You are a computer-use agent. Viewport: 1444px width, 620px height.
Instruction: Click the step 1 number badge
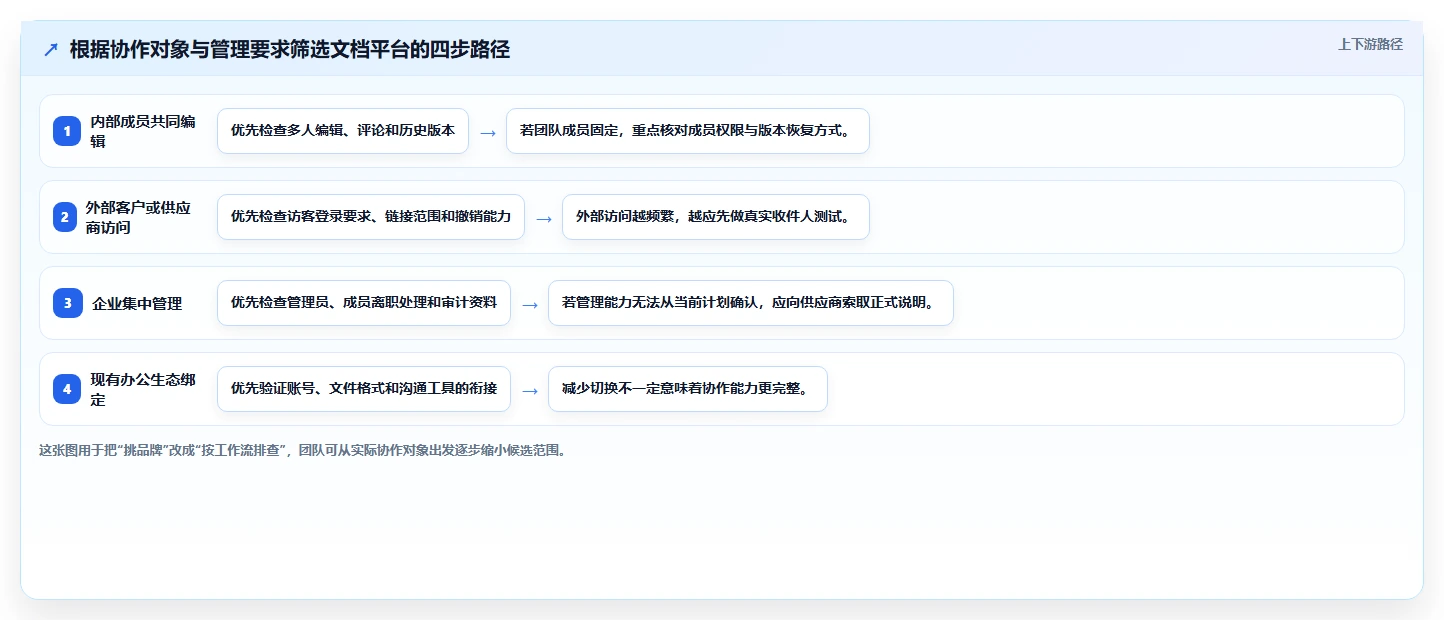[x=67, y=131]
